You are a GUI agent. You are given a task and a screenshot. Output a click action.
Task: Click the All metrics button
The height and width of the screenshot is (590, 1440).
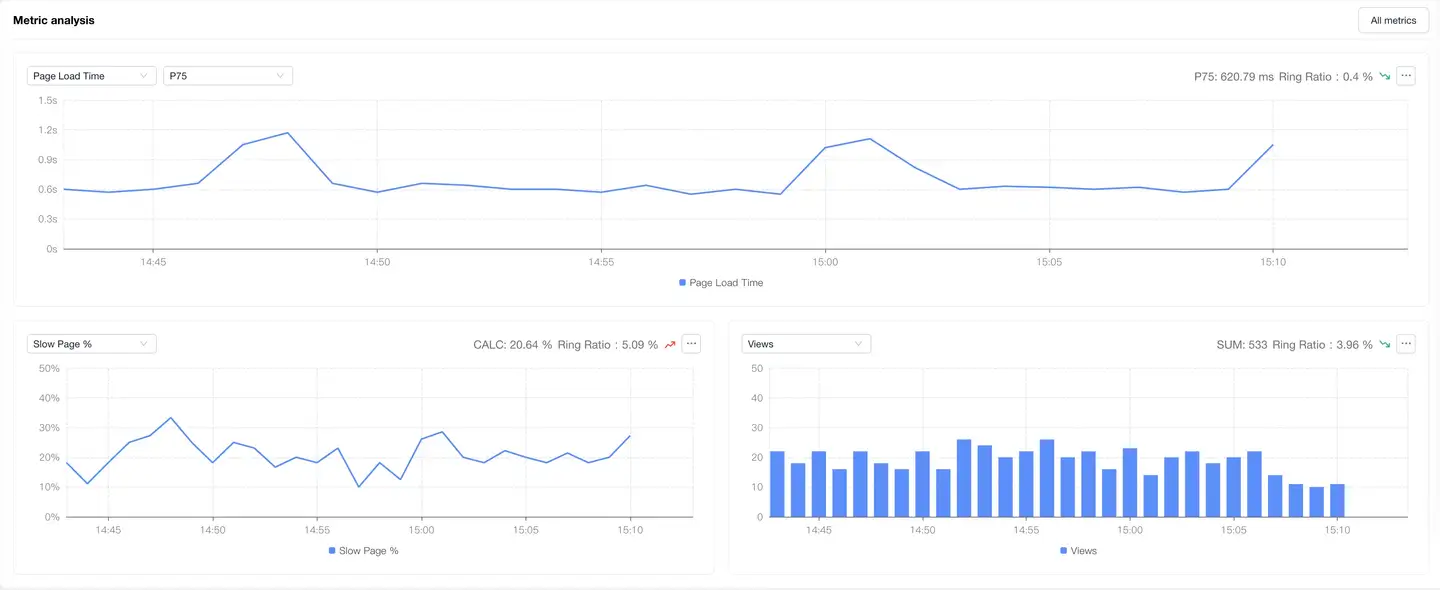pos(1393,20)
